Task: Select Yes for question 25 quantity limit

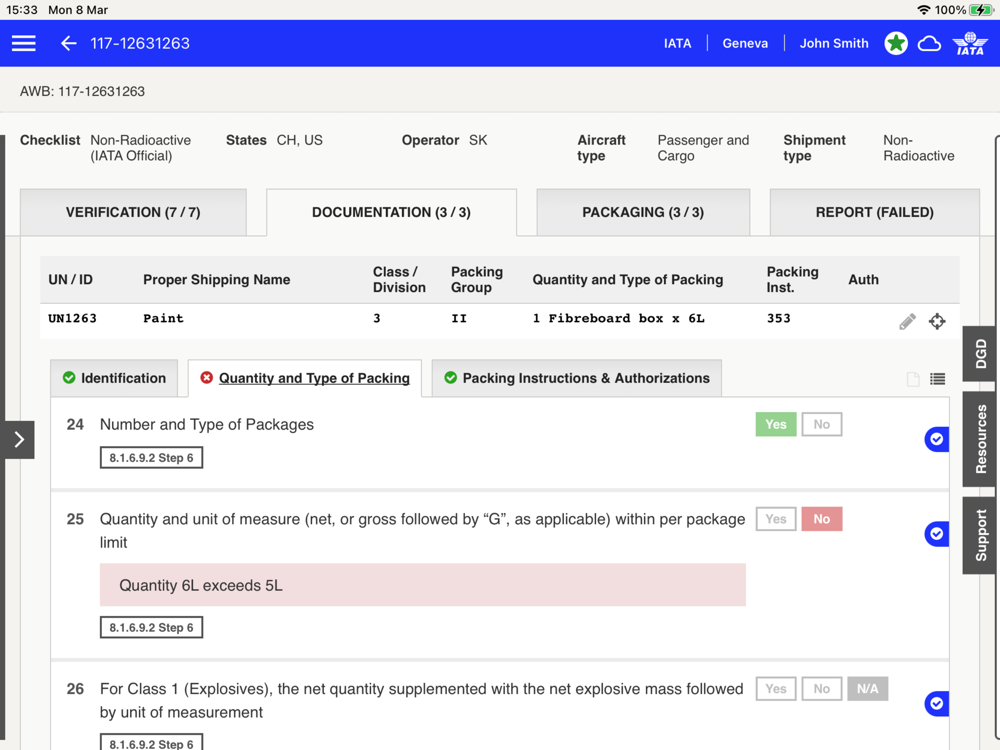Action: pos(776,519)
